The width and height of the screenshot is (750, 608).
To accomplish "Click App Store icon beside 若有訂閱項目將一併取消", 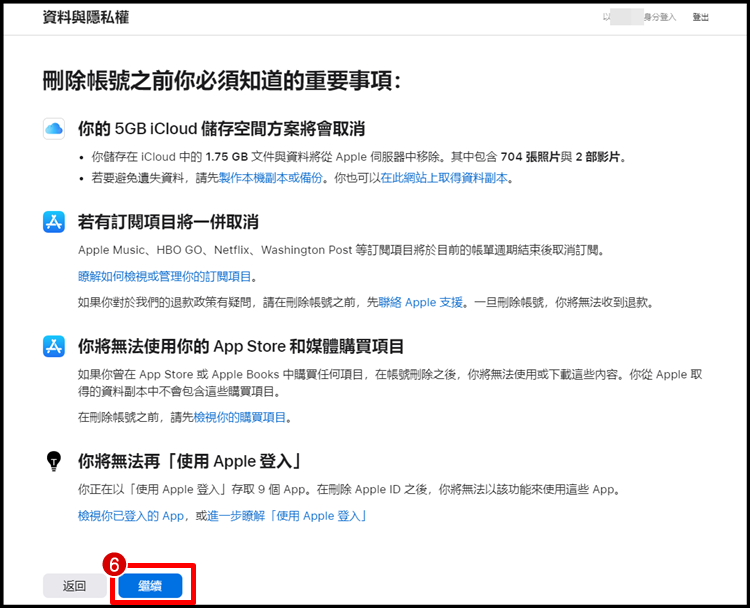I will pos(54,222).
